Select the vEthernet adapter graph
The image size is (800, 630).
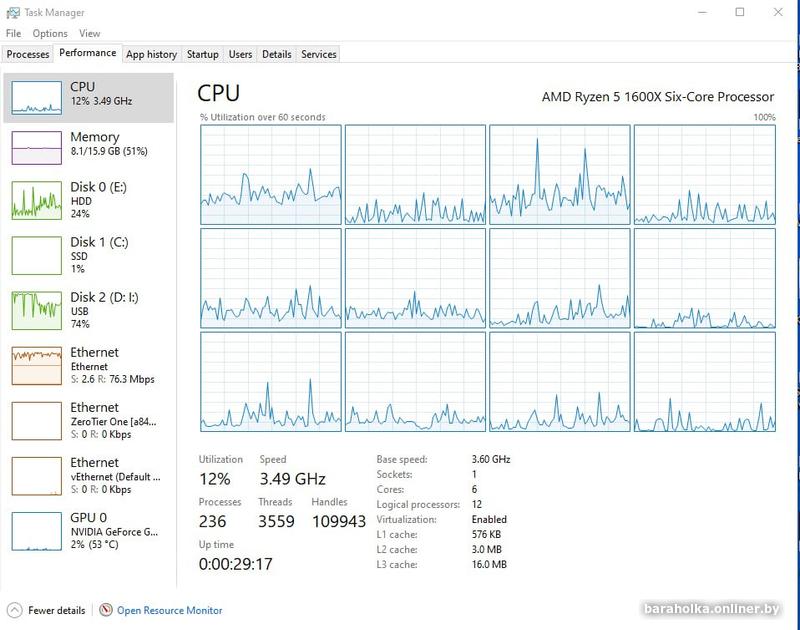(x=36, y=475)
